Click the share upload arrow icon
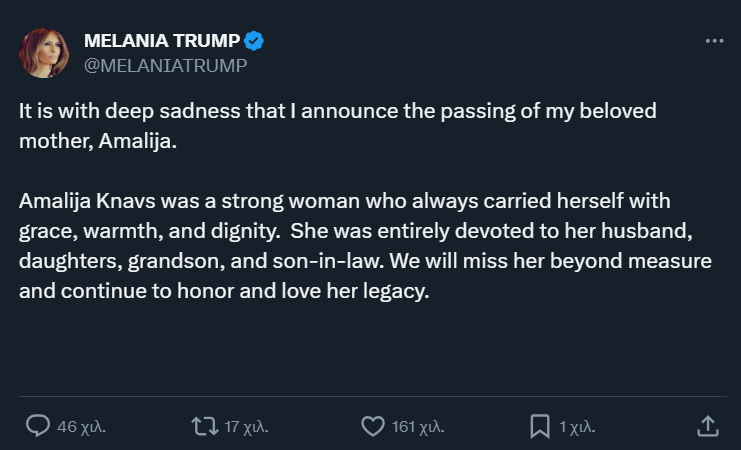The width and height of the screenshot is (741, 450). (707, 425)
